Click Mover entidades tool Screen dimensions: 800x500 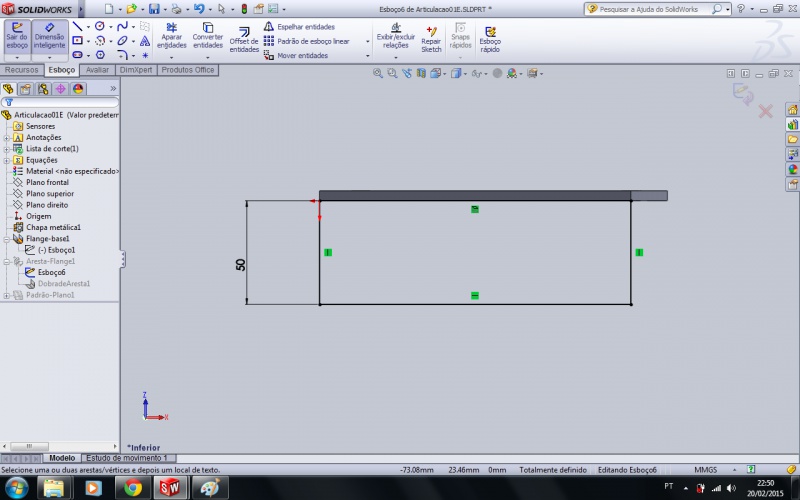[x=295, y=55]
